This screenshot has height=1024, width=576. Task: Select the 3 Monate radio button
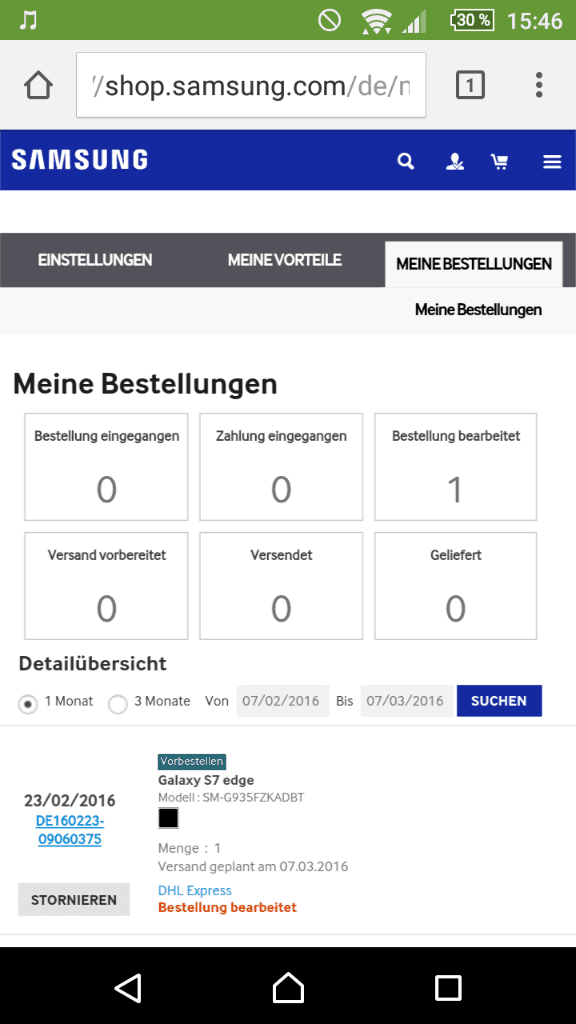click(x=118, y=705)
